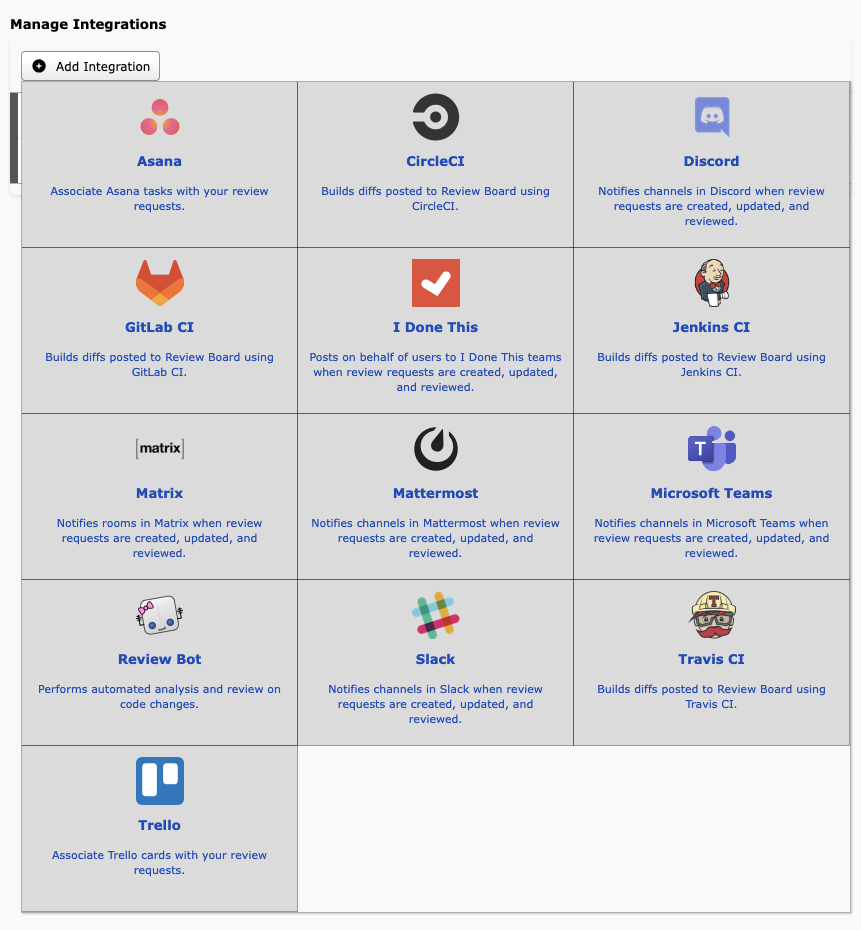The width and height of the screenshot is (861, 930).
Task: Select the GitLab CI fox icon
Action: pos(159,282)
